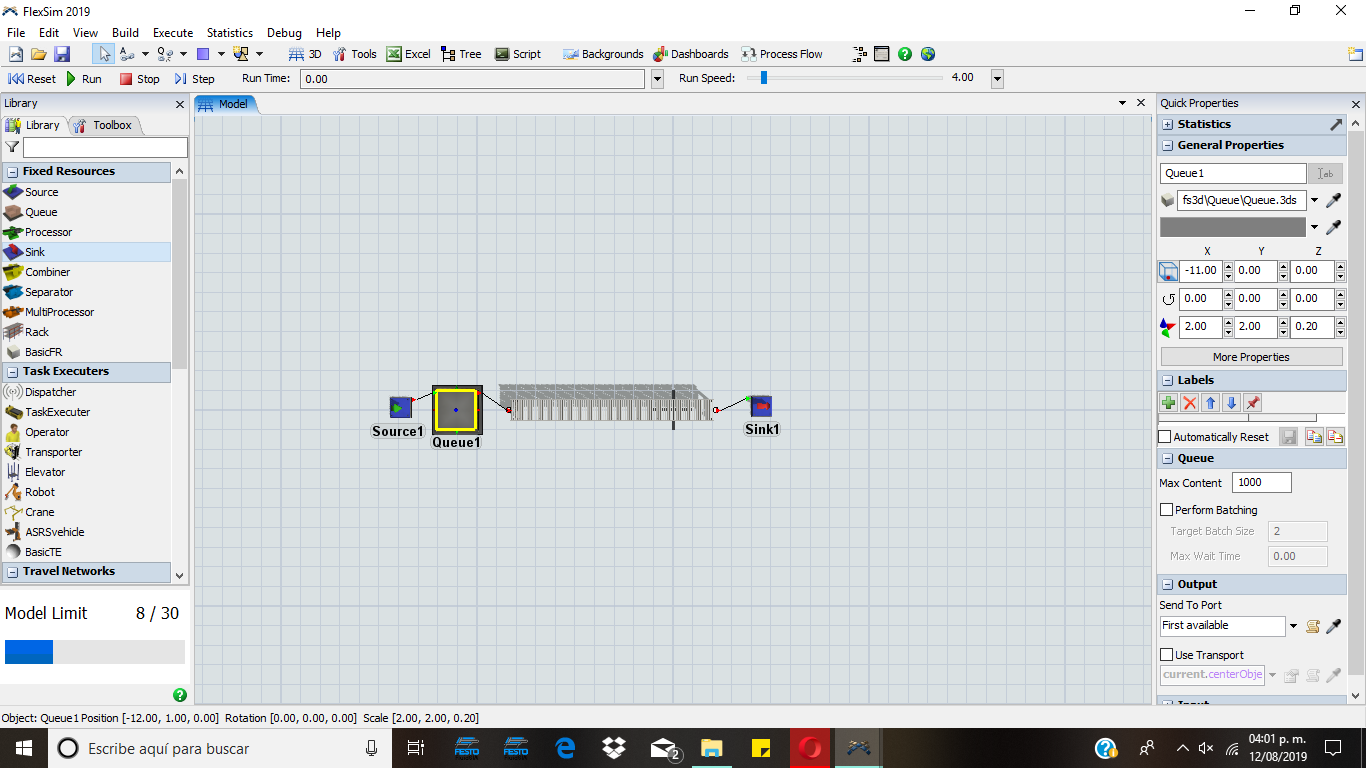1366x768 pixels.
Task: Click the Sink1 object in the model
Action: coord(761,406)
